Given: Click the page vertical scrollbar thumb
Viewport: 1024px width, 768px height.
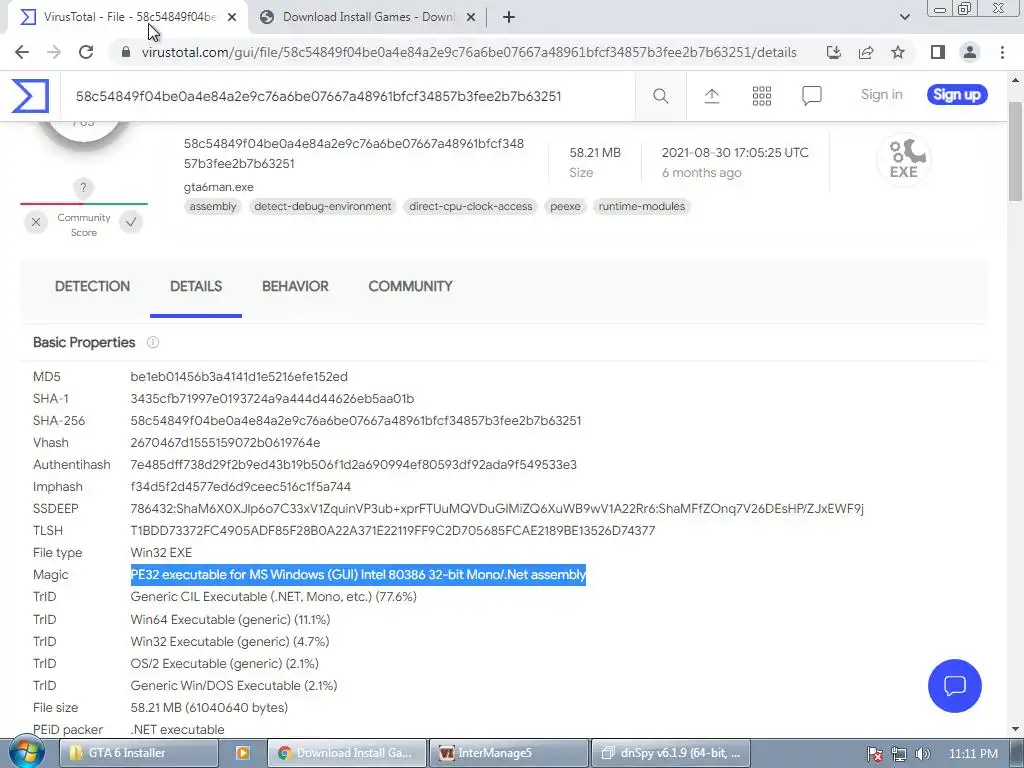Looking at the screenshot, I should pyautogui.click(x=1016, y=151).
